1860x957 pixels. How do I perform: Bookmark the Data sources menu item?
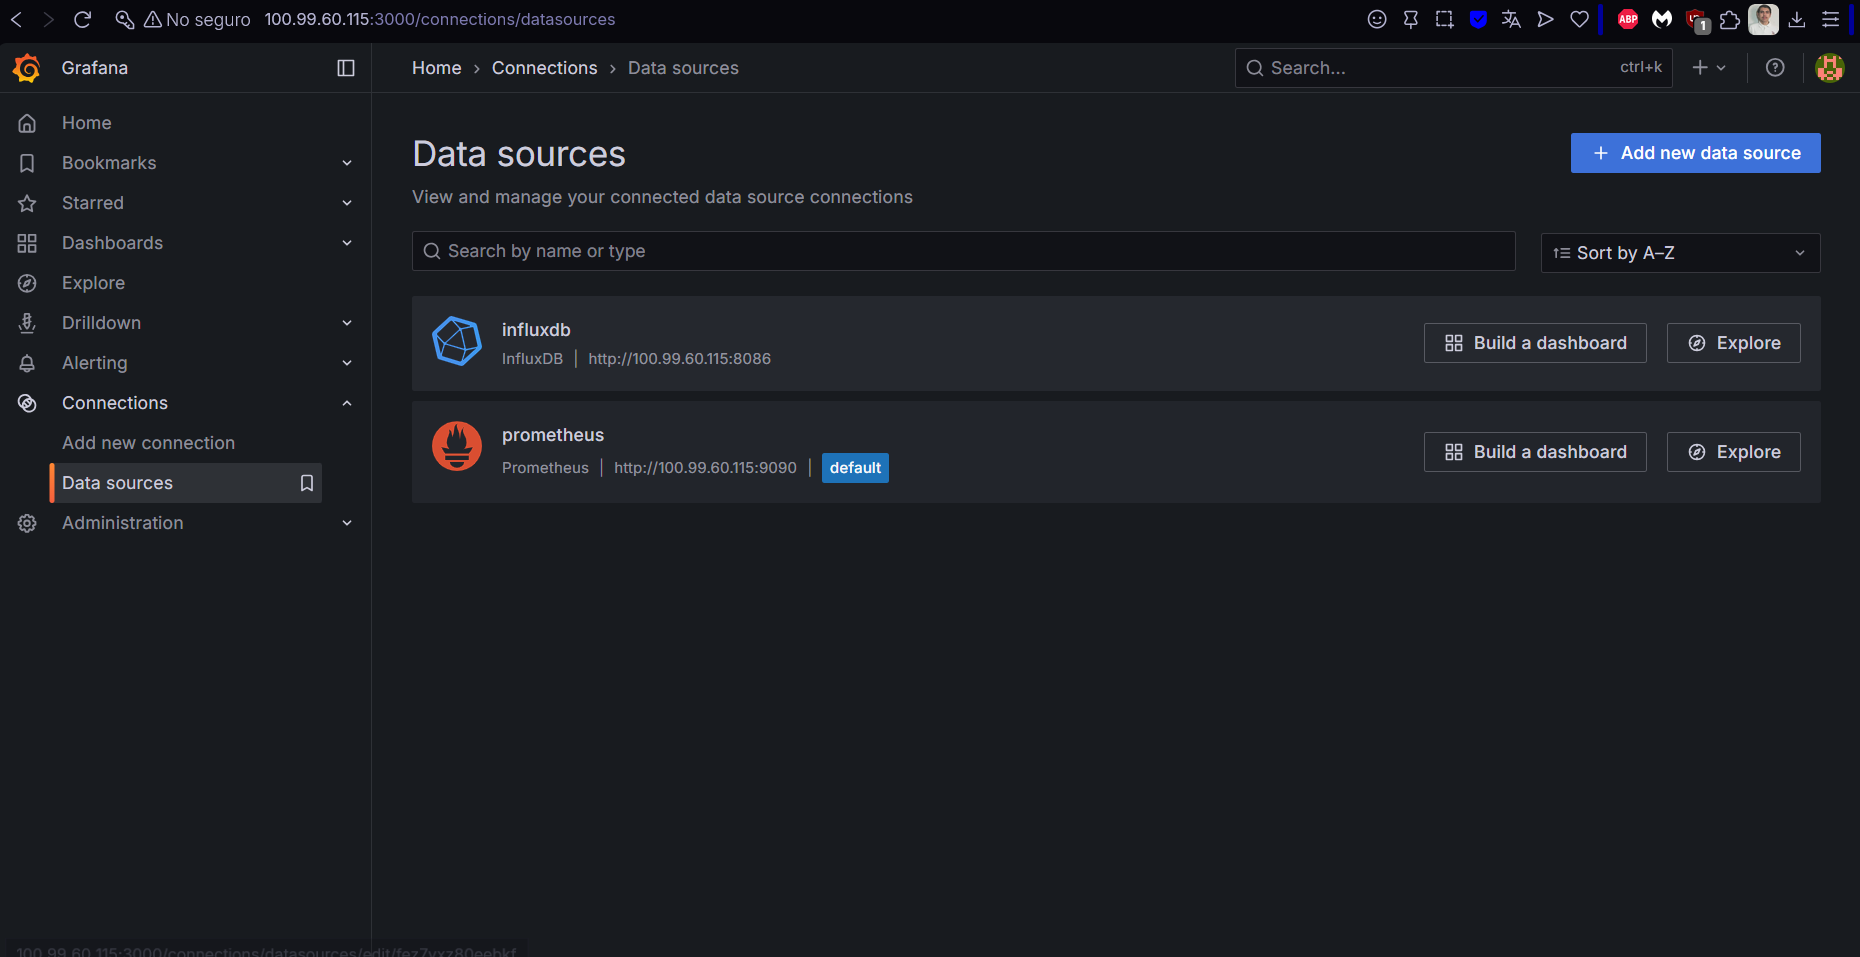click(307, 483)
